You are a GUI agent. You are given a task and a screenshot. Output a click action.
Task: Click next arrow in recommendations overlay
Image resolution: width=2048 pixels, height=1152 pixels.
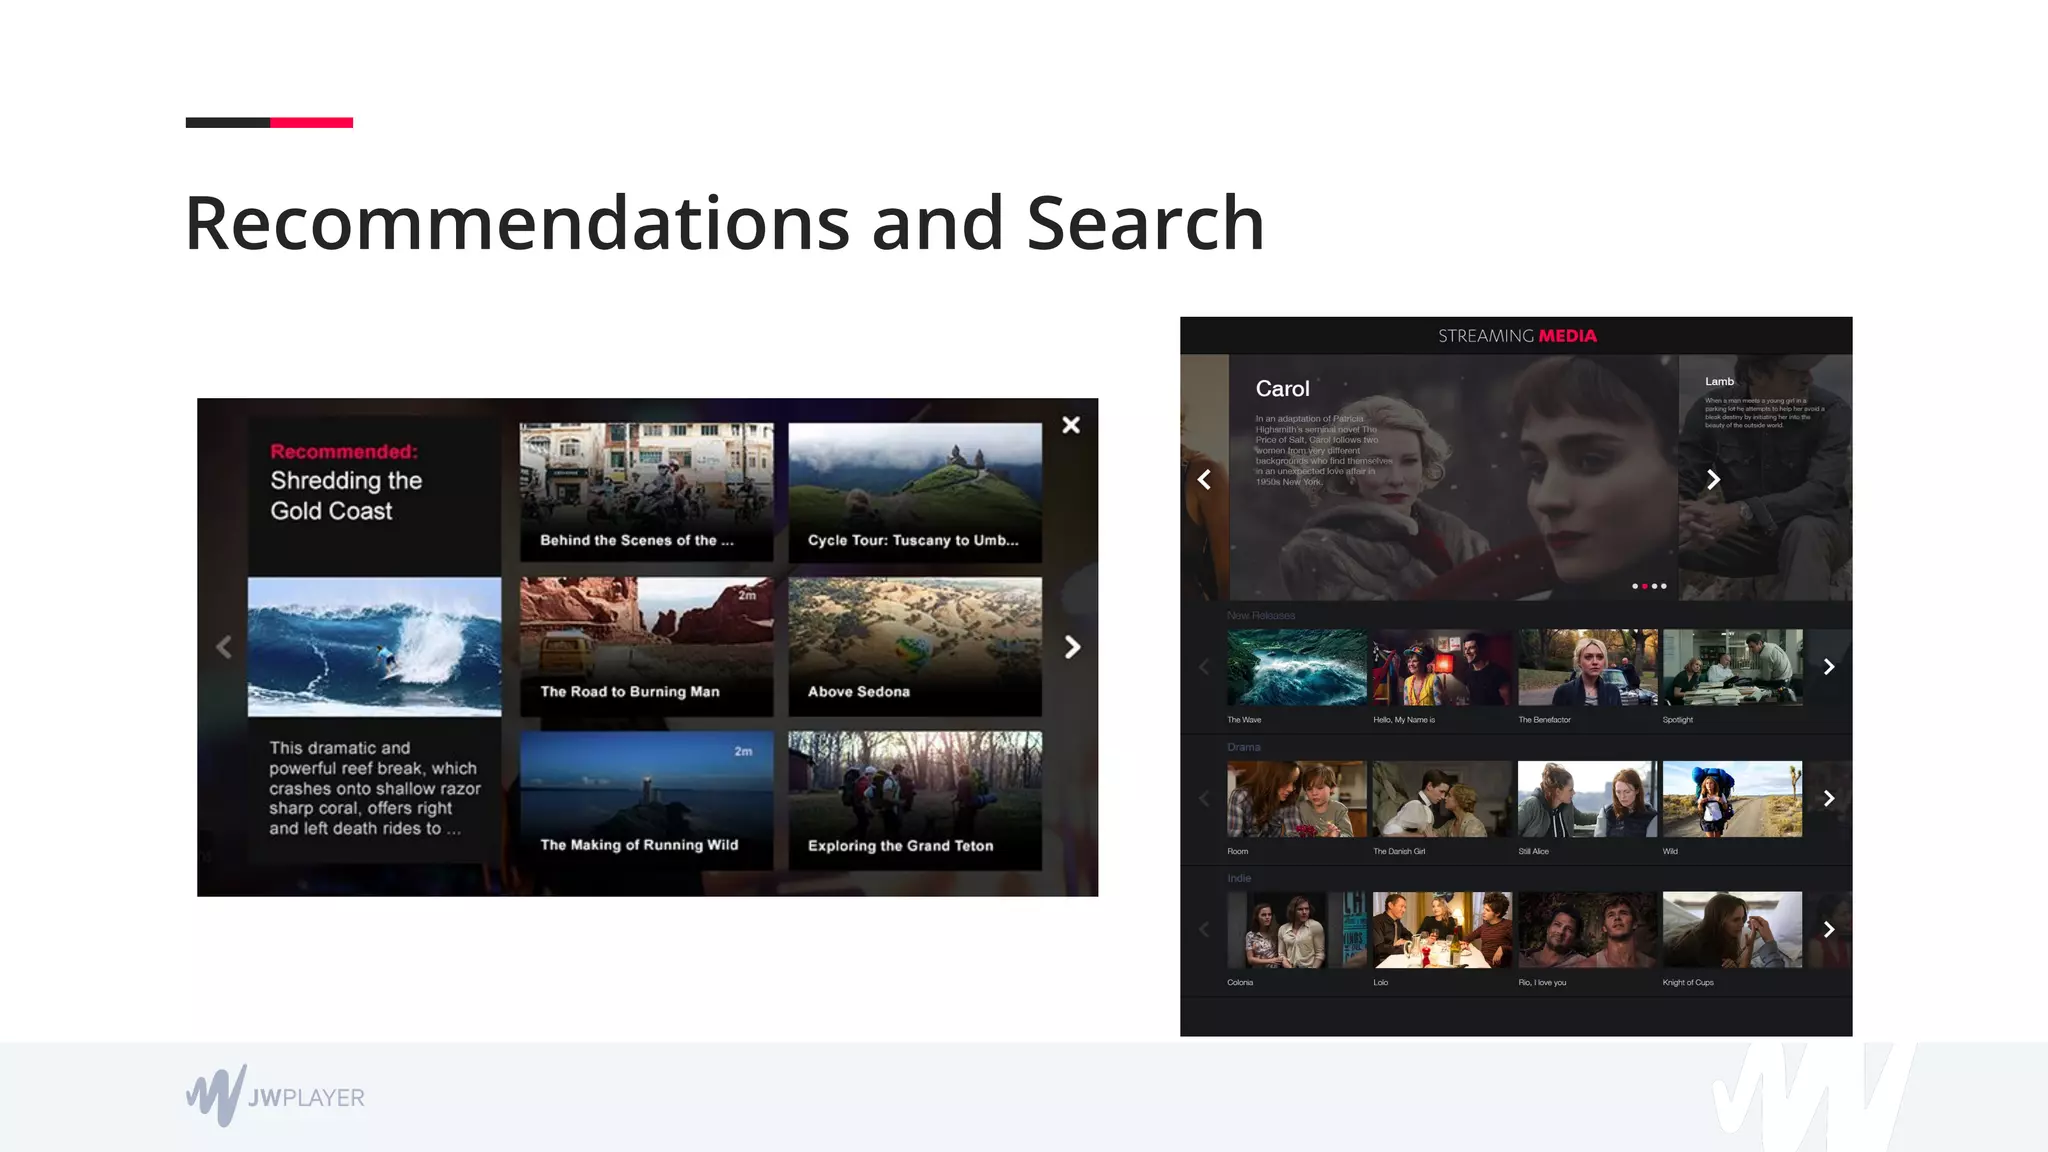pyautogui.click(x=1072, y=647)
